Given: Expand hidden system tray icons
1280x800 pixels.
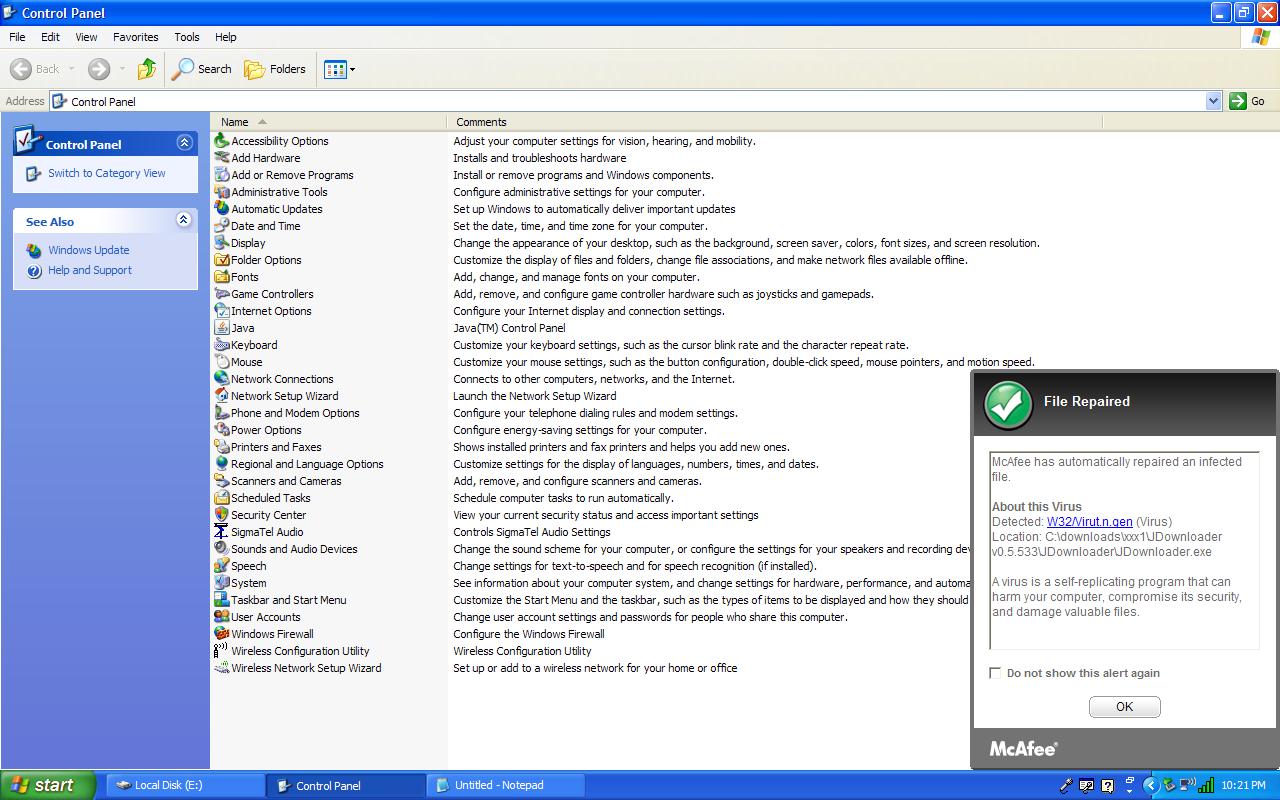Looking at the screenshot, I should 1150,786.
